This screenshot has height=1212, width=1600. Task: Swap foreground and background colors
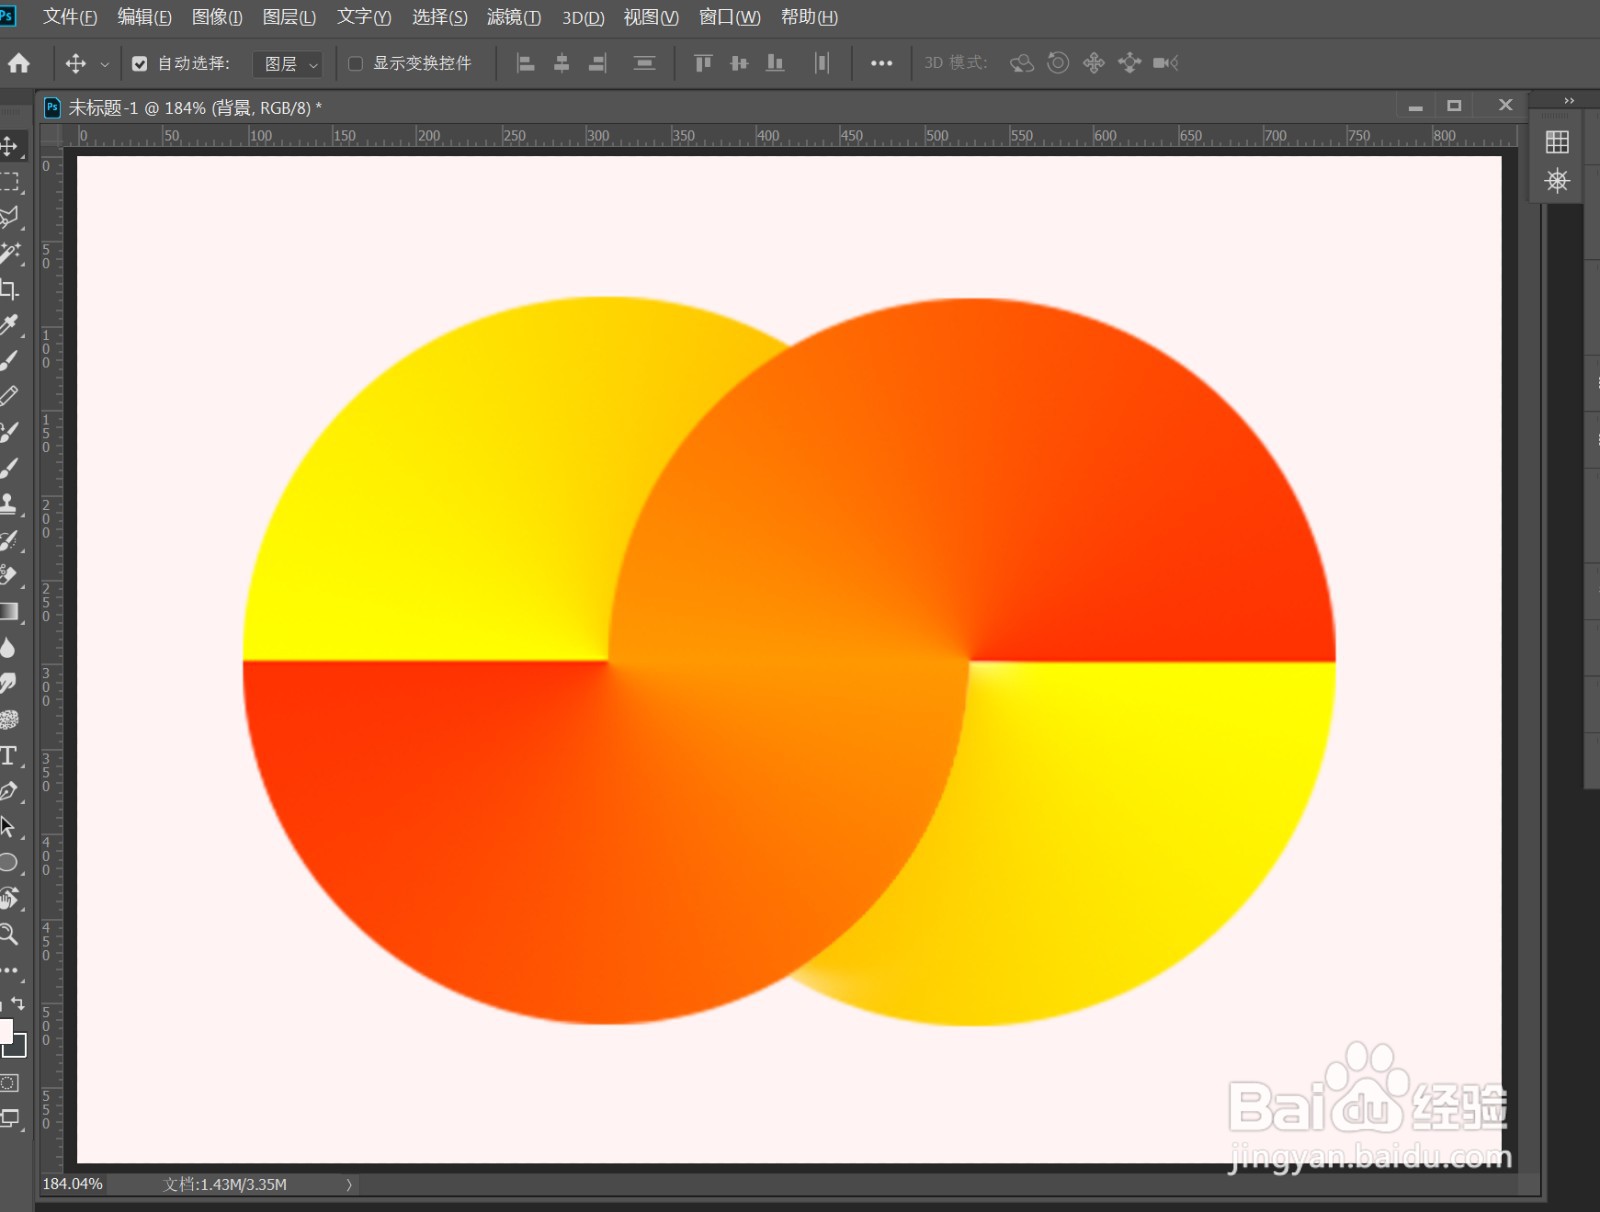(x=18, y=1003)
